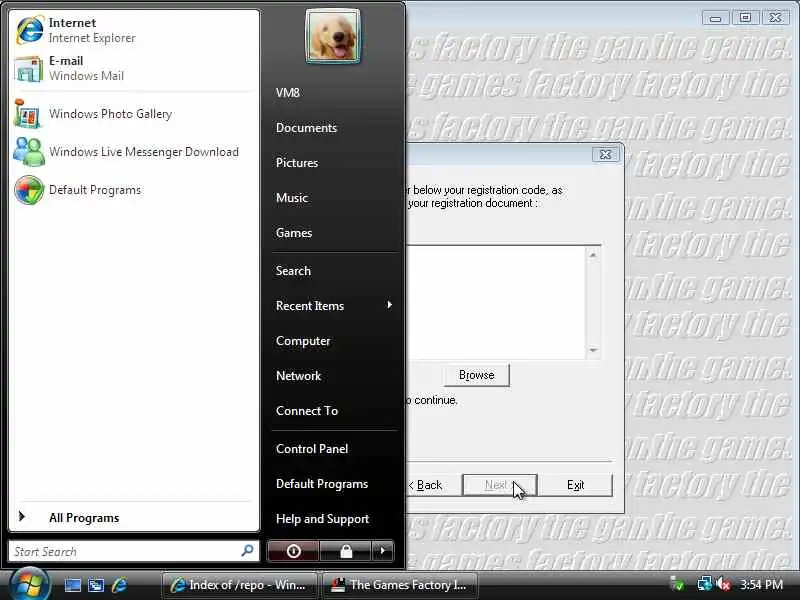Open Computer from Start menu
Screen dimensions: 800x600
pos(303,341)
